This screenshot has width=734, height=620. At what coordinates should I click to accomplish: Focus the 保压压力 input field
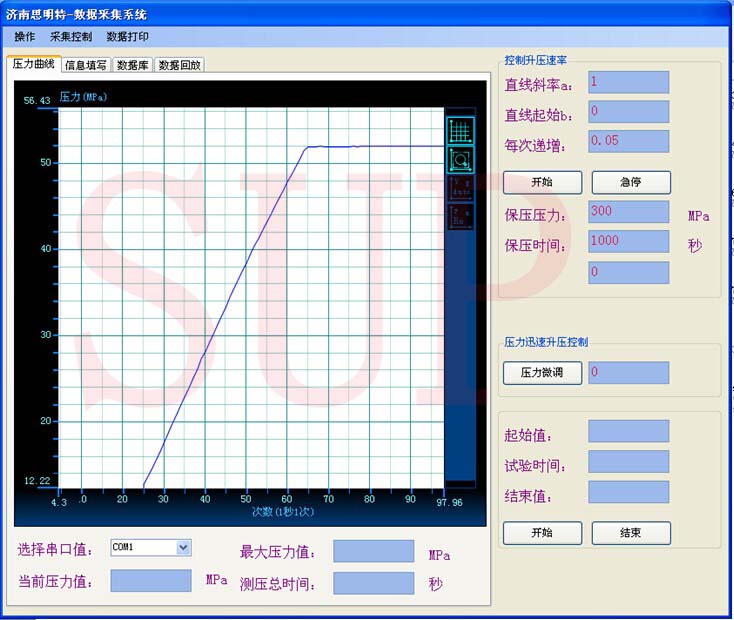click(628, 212)
